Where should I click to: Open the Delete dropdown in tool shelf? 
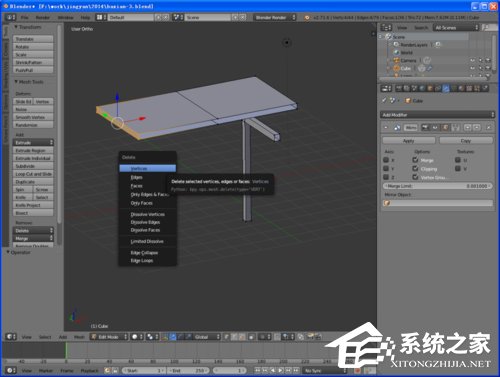click(x=33, y=230)
